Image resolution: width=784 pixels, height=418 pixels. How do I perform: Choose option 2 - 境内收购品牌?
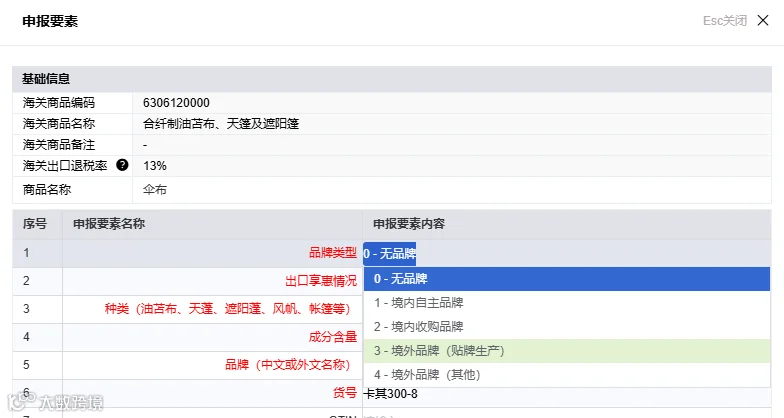tap(566, 327)
